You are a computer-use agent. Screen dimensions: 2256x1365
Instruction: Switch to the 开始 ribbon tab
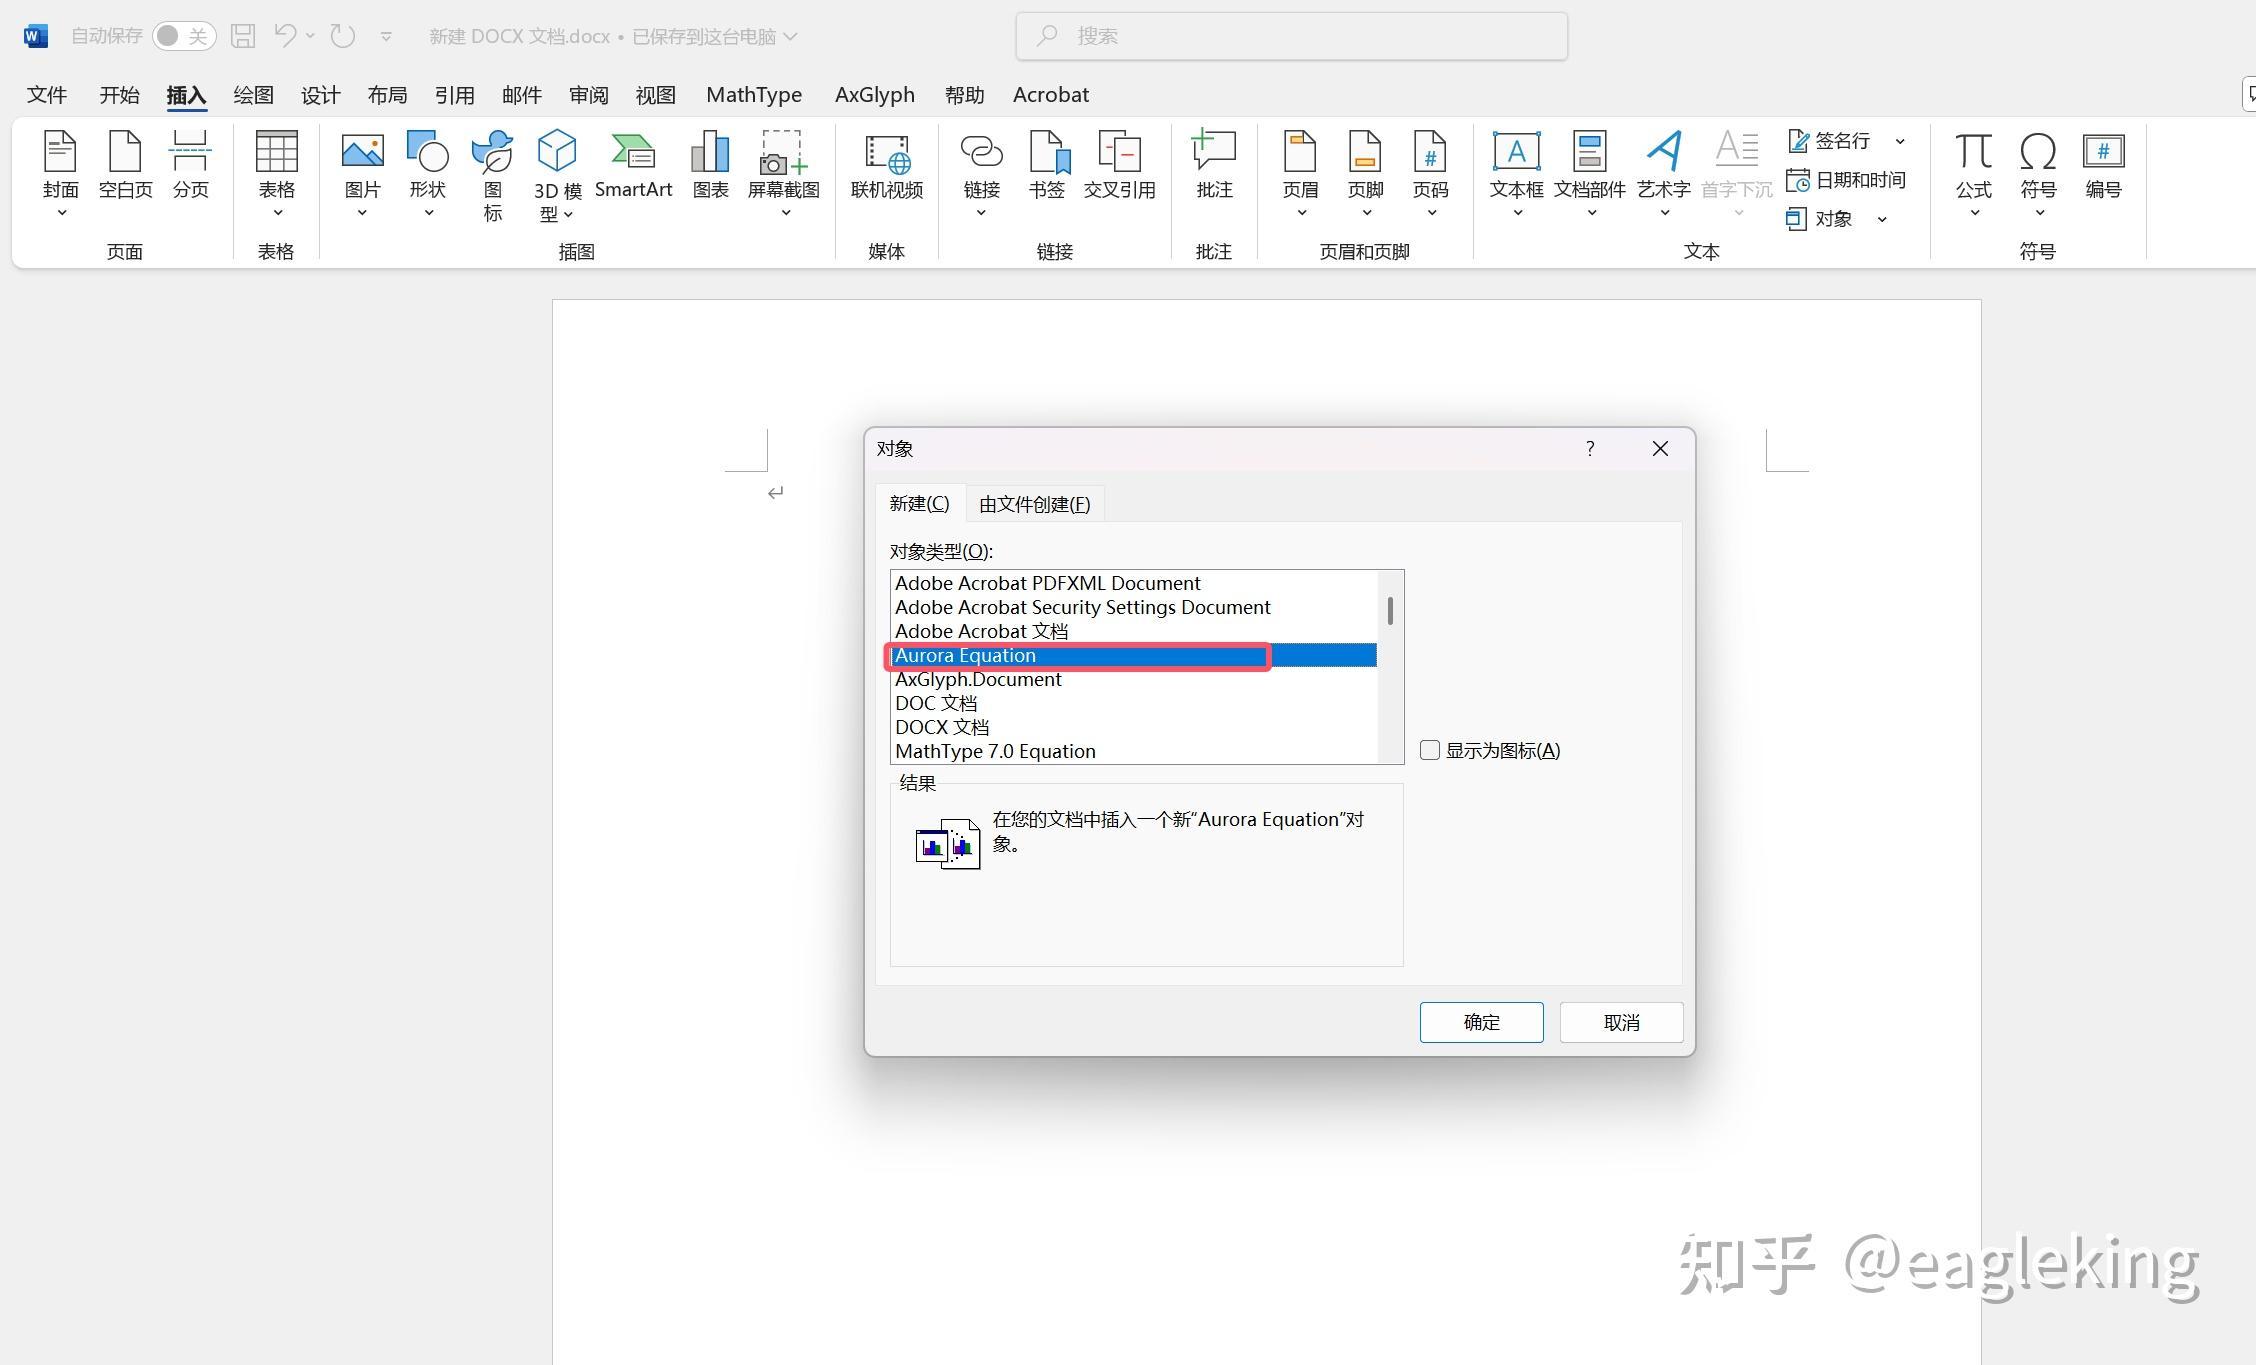119,95
